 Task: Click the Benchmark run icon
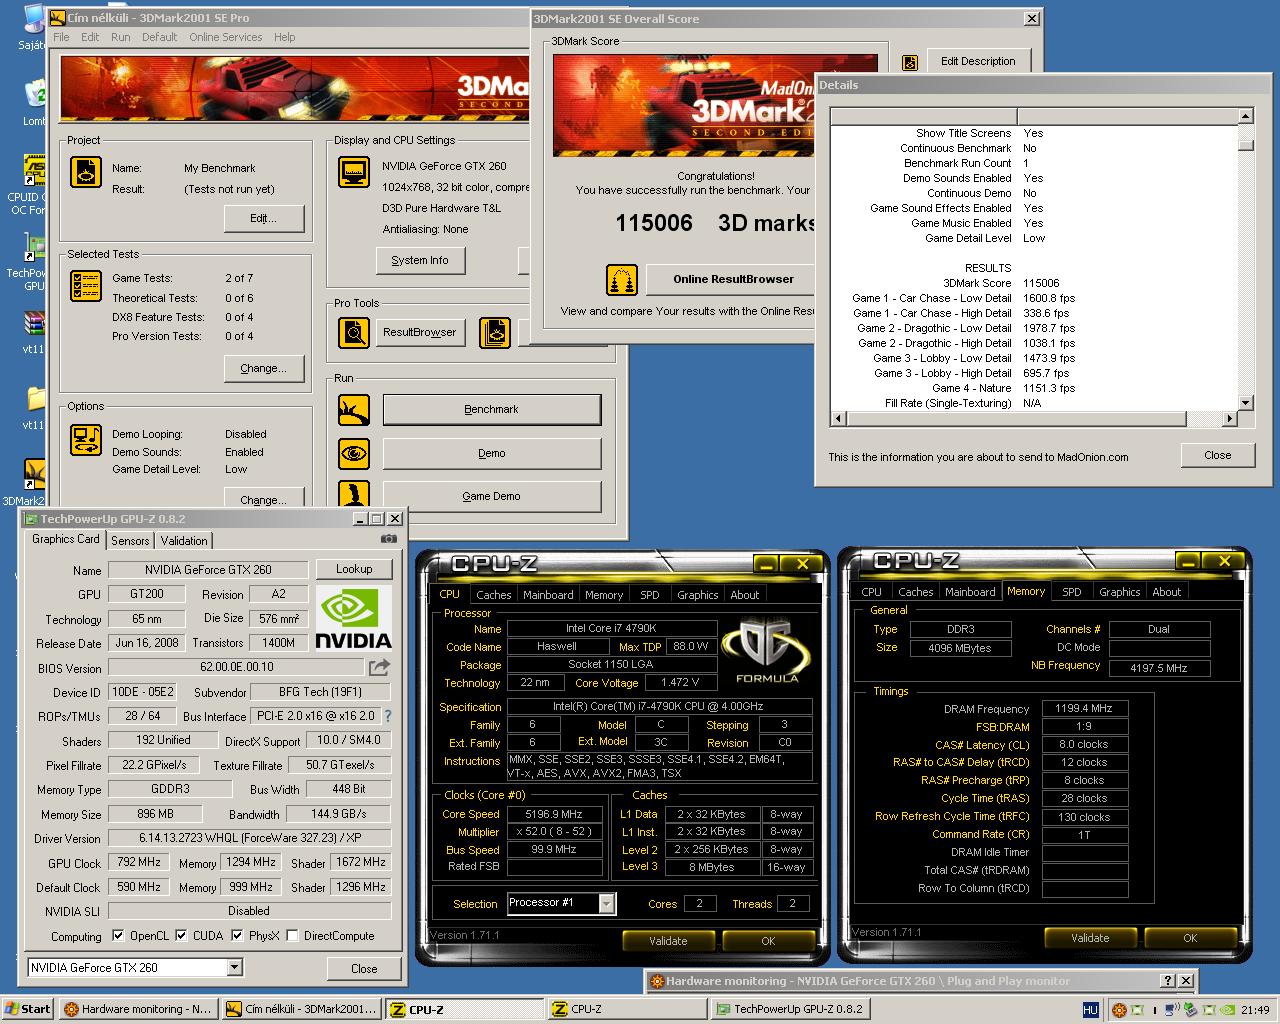coord(354,409)
